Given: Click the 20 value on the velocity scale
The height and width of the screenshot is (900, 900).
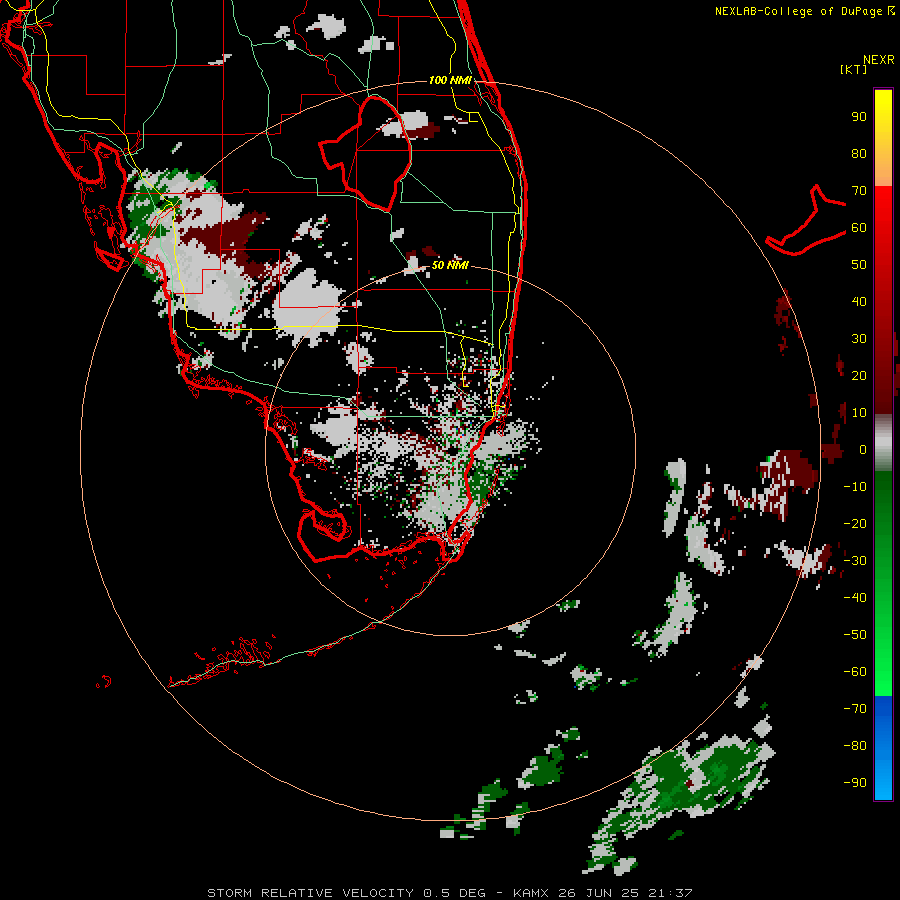Looking at the screenshot, I should click(x=859, y=376).
